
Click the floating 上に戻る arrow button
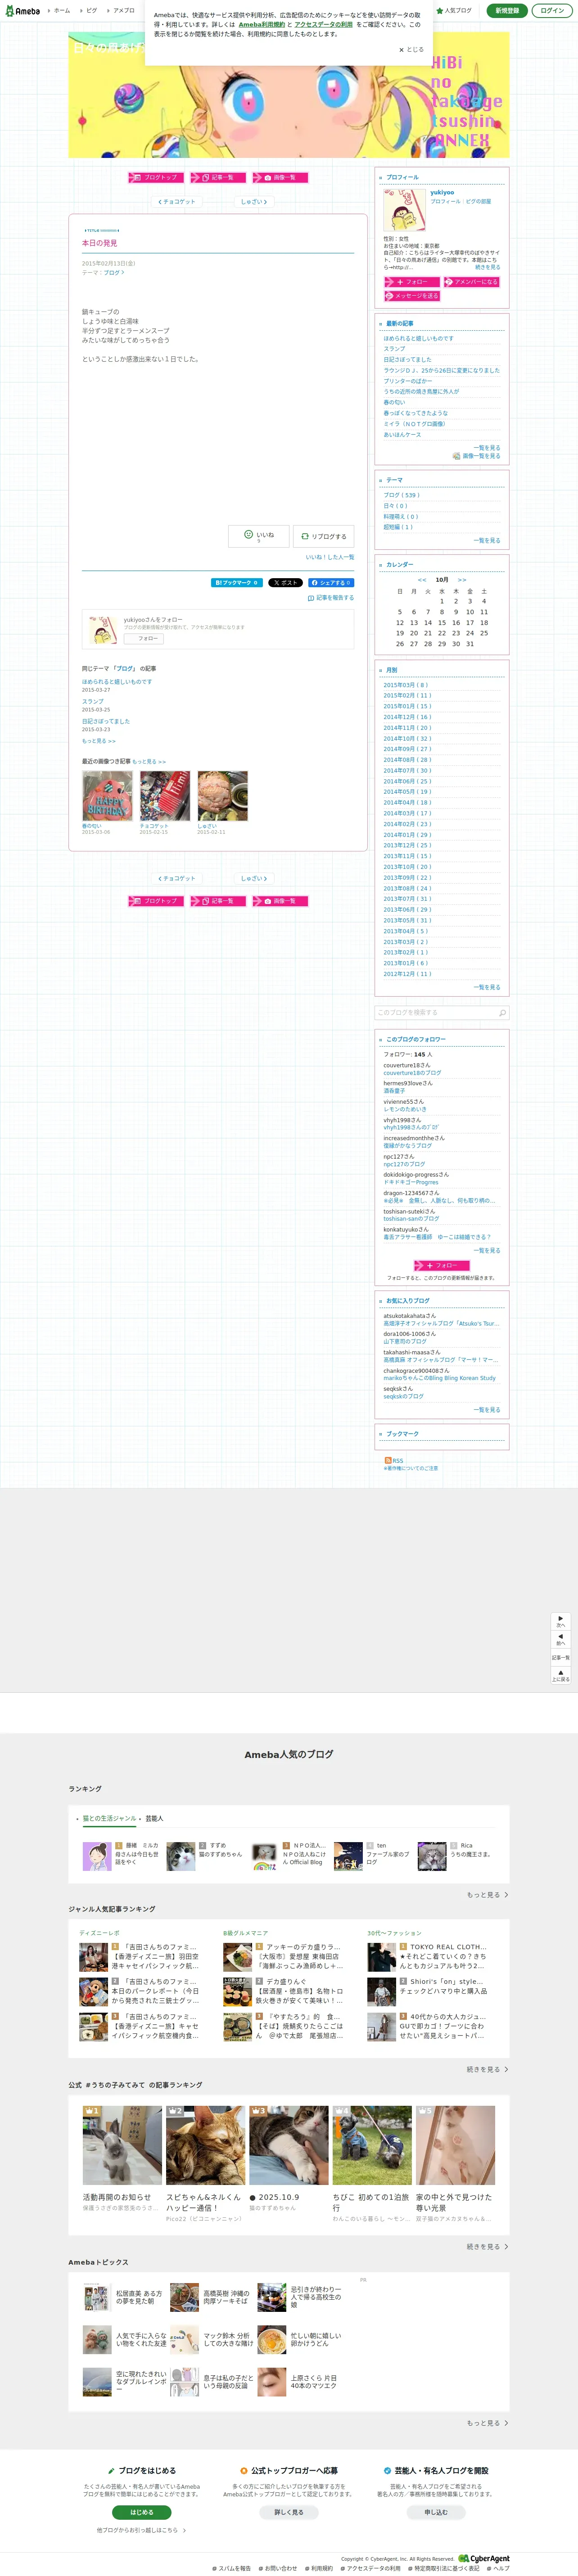(x=561, y=1675)
